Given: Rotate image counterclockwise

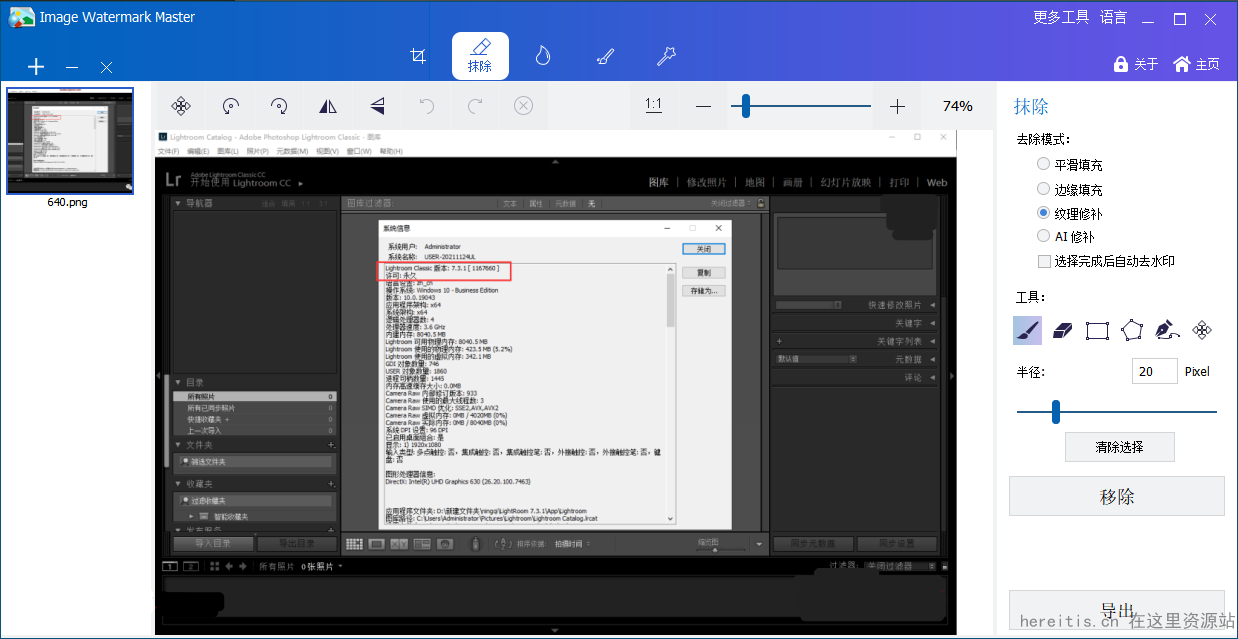Looking at the screenshot, I should pos(231,106).
